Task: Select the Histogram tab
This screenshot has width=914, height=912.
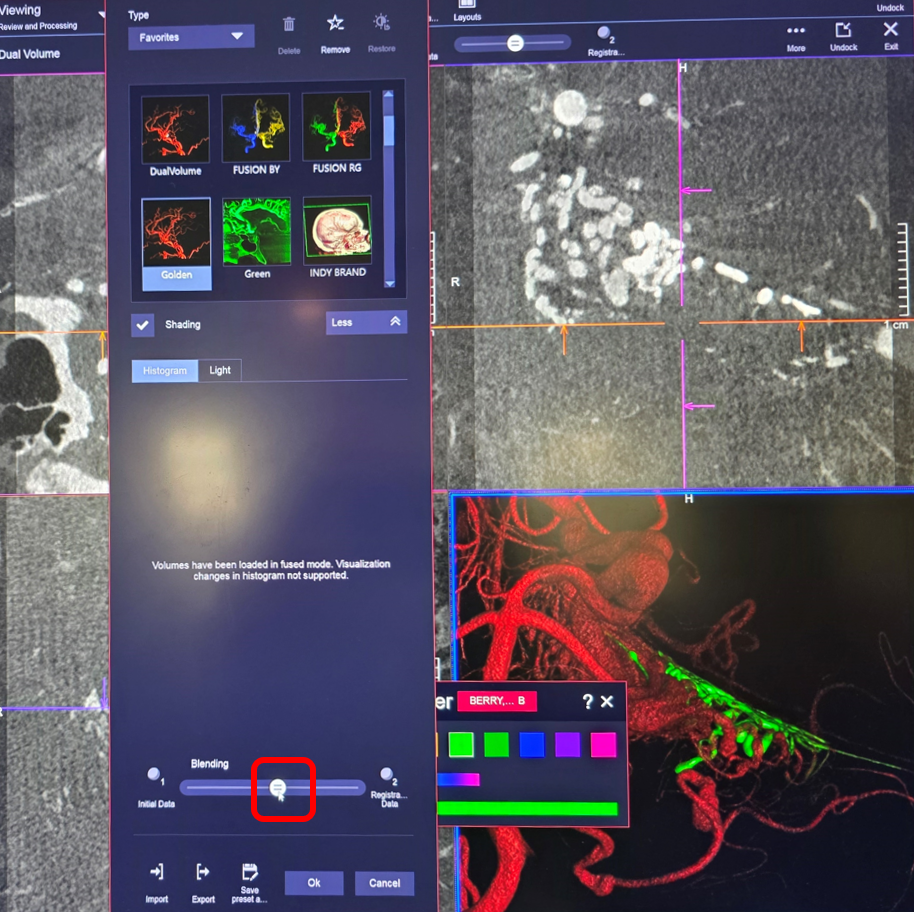Action: [x=165, y=370]
